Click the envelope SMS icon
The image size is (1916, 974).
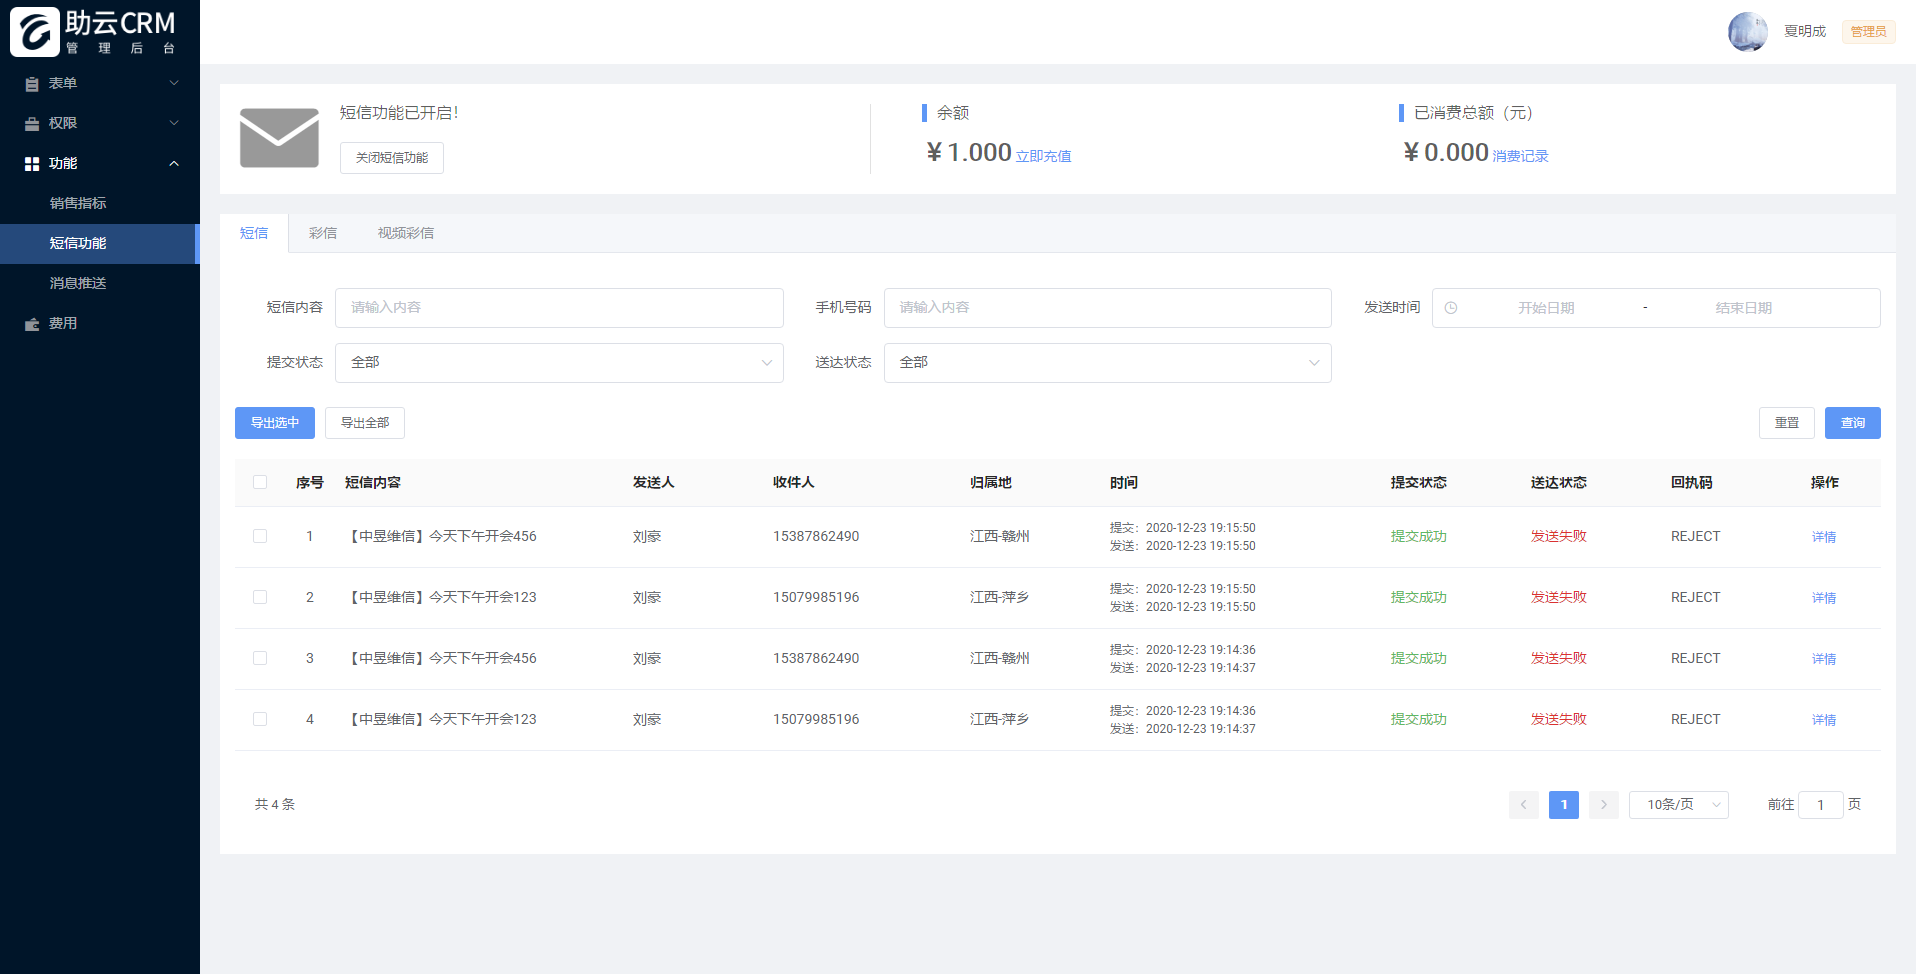tap(279, 138)
